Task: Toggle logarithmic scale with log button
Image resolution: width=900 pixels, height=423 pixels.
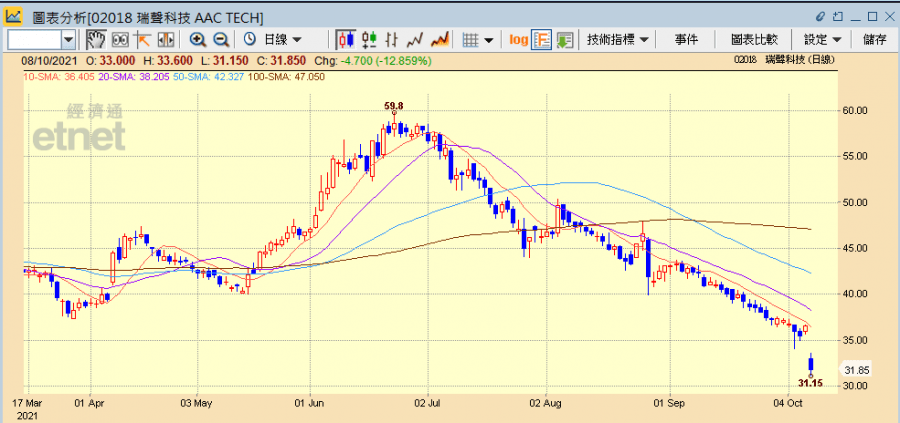Action: pyautogui.click(x=518, y=39)
